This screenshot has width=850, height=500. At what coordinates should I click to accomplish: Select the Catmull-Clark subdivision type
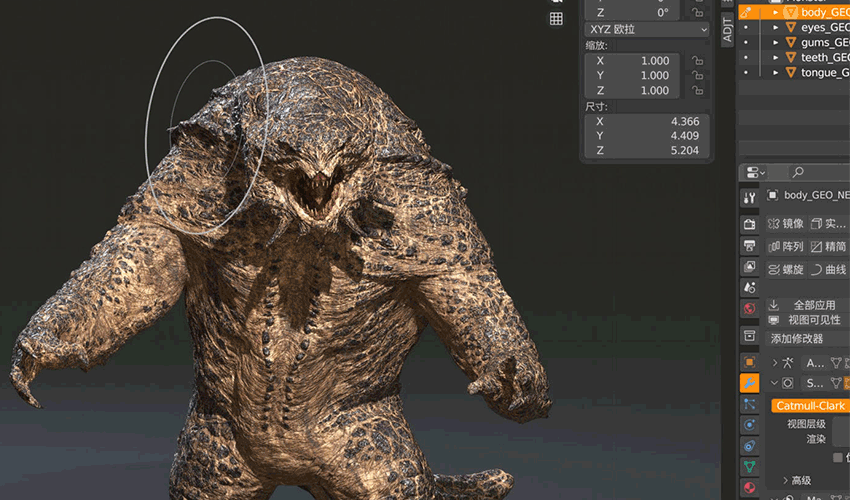[x=810, y=406]
